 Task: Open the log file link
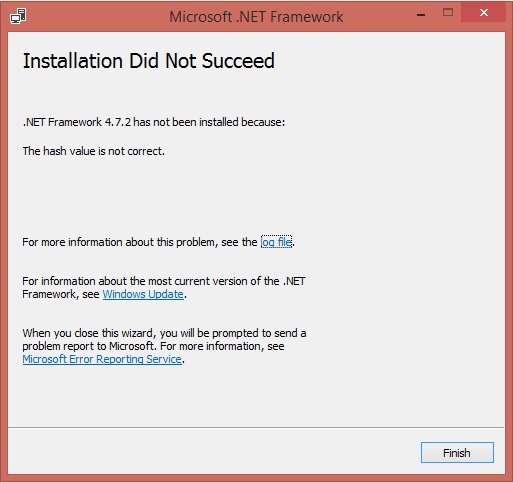pyautogui.click(x=276, y=242)
